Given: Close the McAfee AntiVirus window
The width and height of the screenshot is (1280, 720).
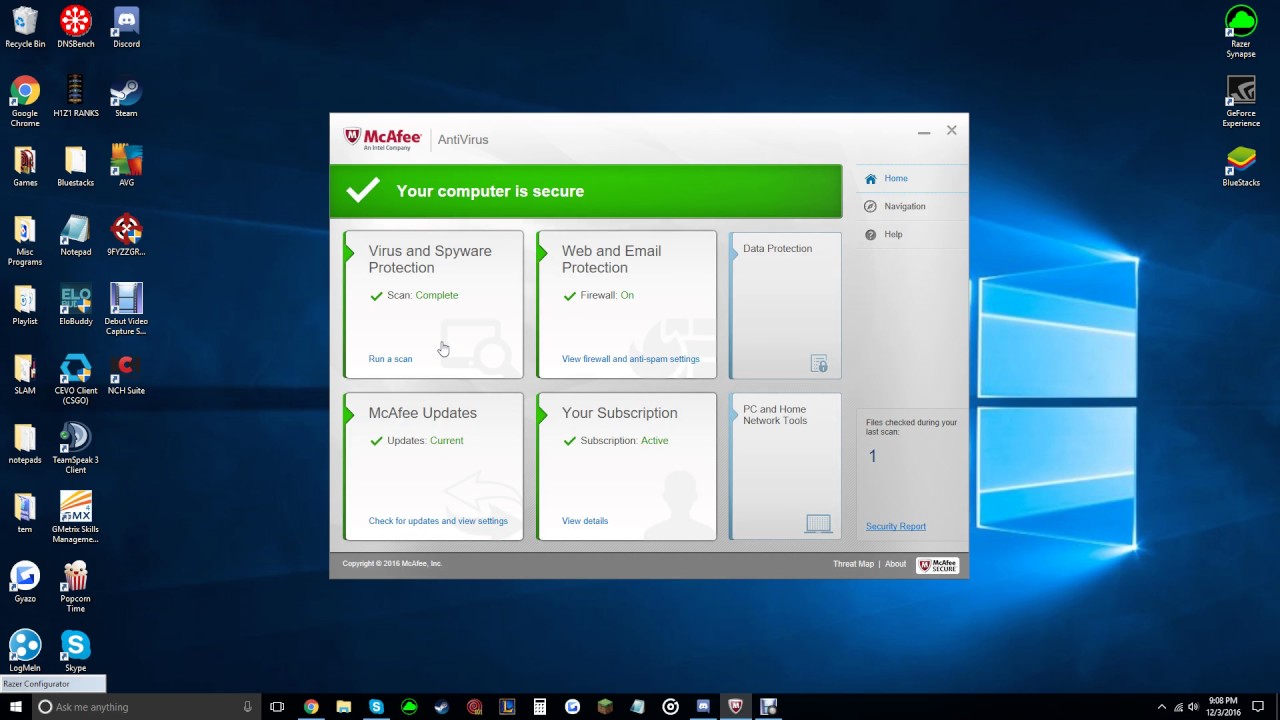Looking at the screenshot, I should (x=952, y=130).
